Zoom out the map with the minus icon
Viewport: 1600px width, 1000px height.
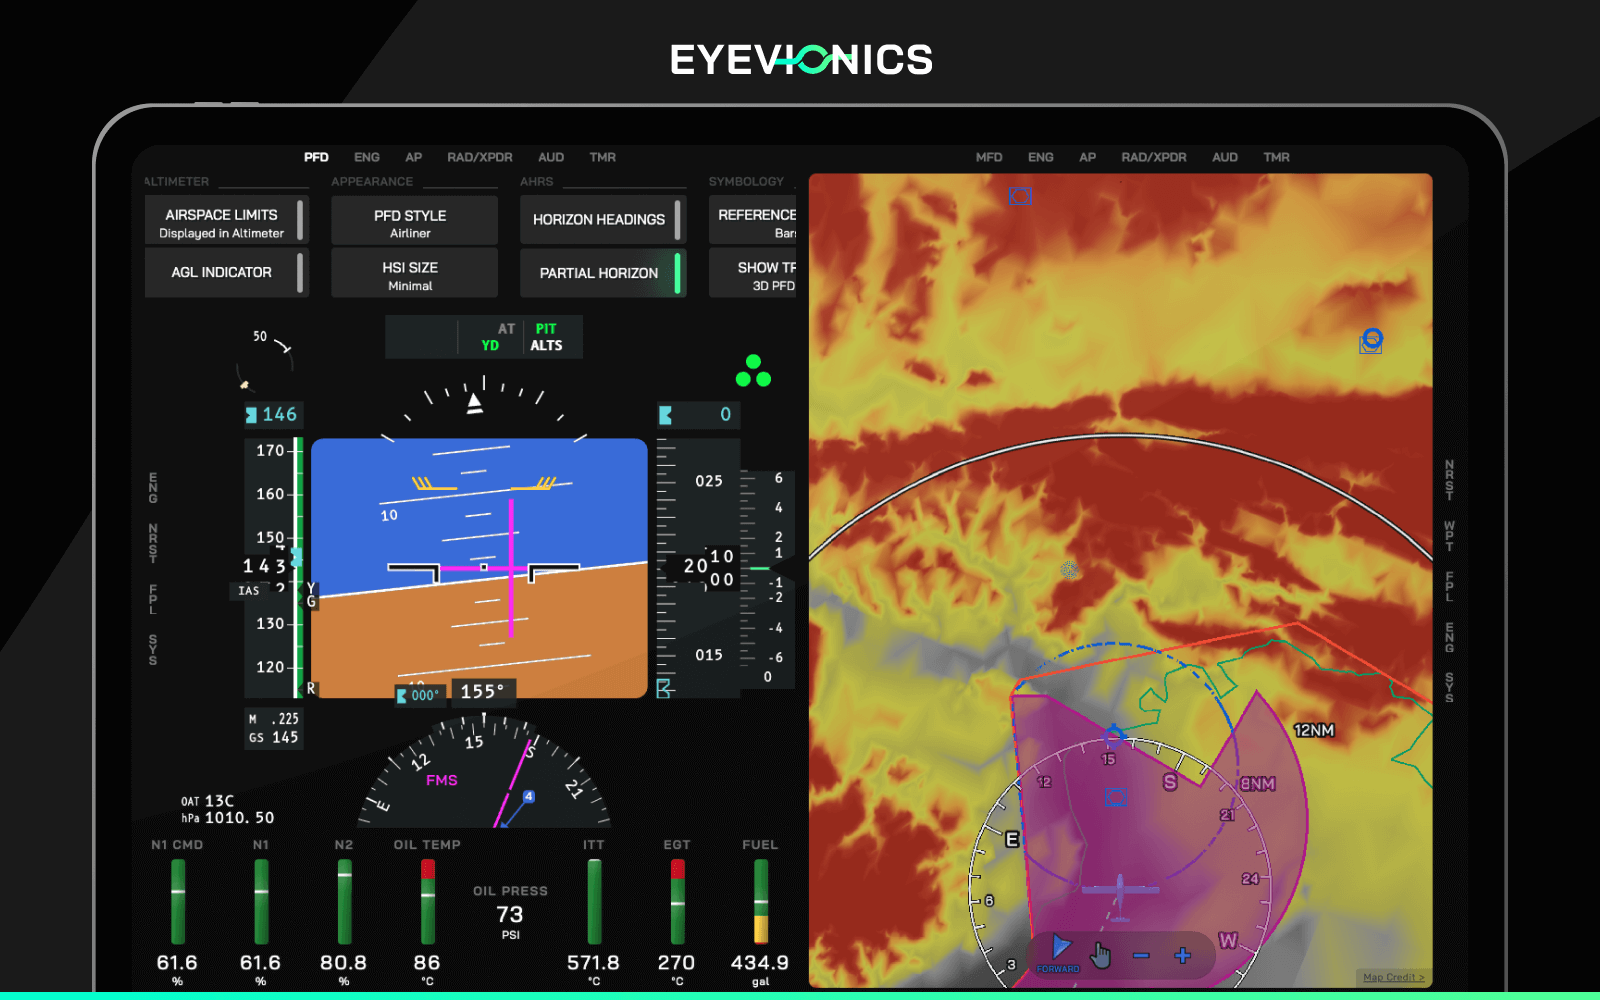click(x=1141, y=956)
